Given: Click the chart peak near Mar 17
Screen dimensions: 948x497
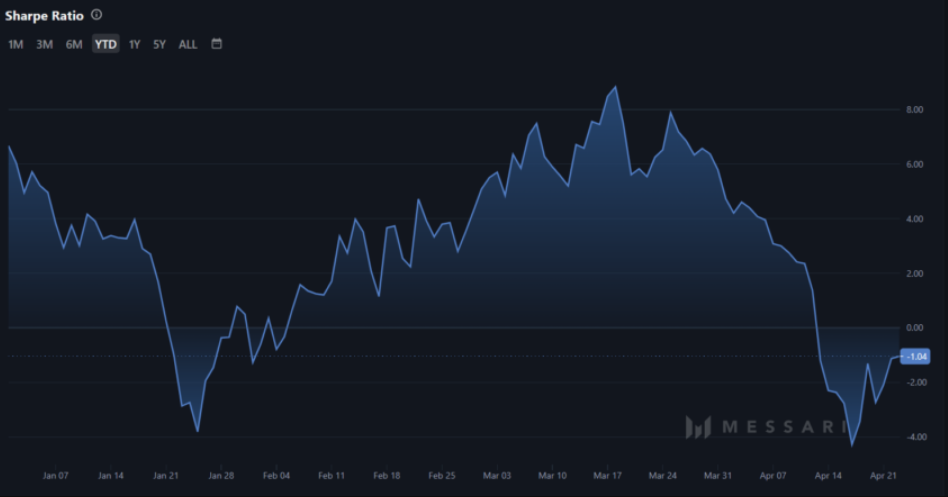Looking at the screenshot, I should coord(616,87).
